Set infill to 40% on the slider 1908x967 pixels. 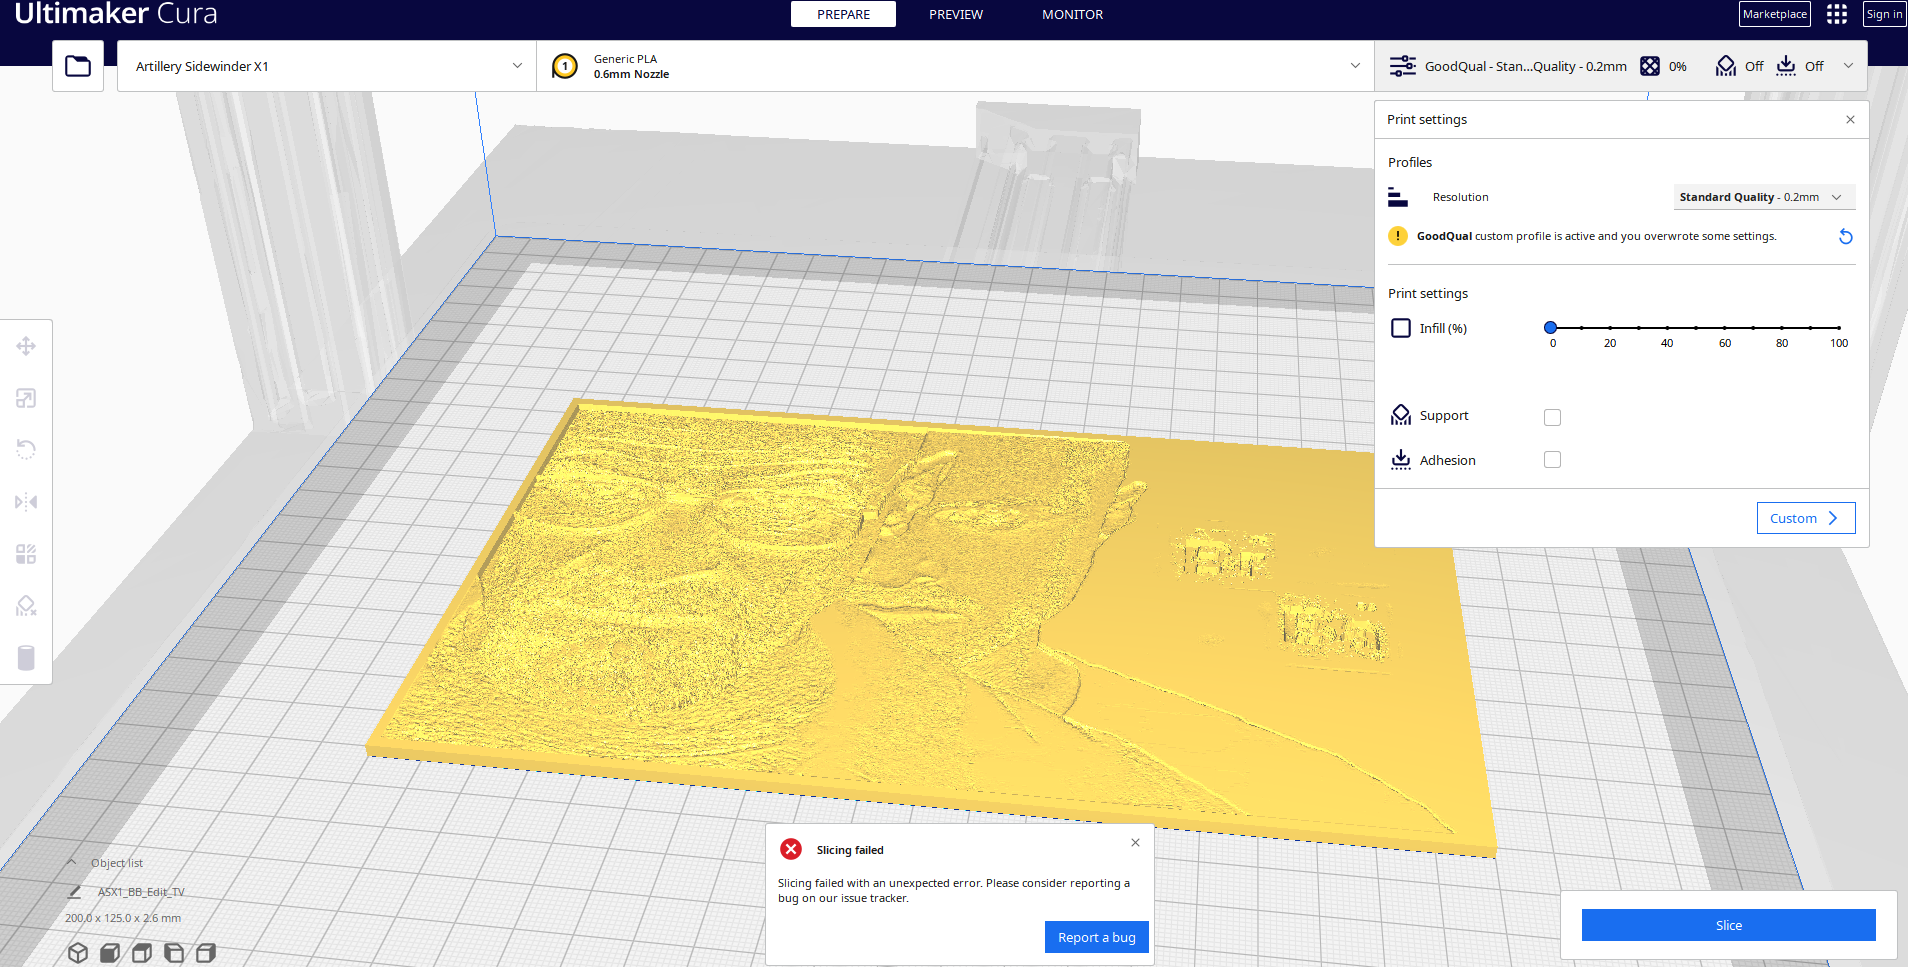point(1666,327)
